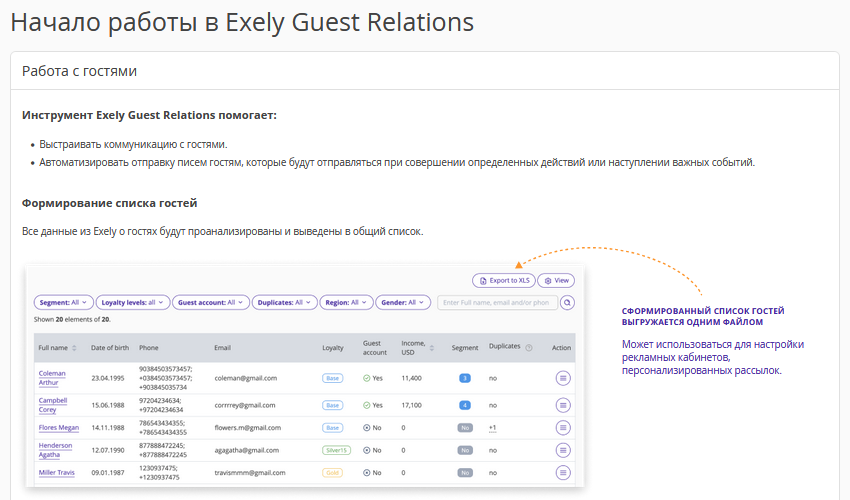The image size is (850, 500).
Task: Click the Duplicates help question icon
Action: (529, 348)
